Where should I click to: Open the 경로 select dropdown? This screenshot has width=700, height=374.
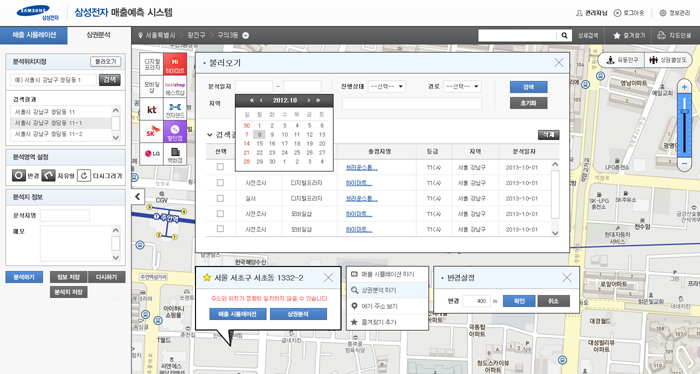pyautogui.click(x=462, y=87)
